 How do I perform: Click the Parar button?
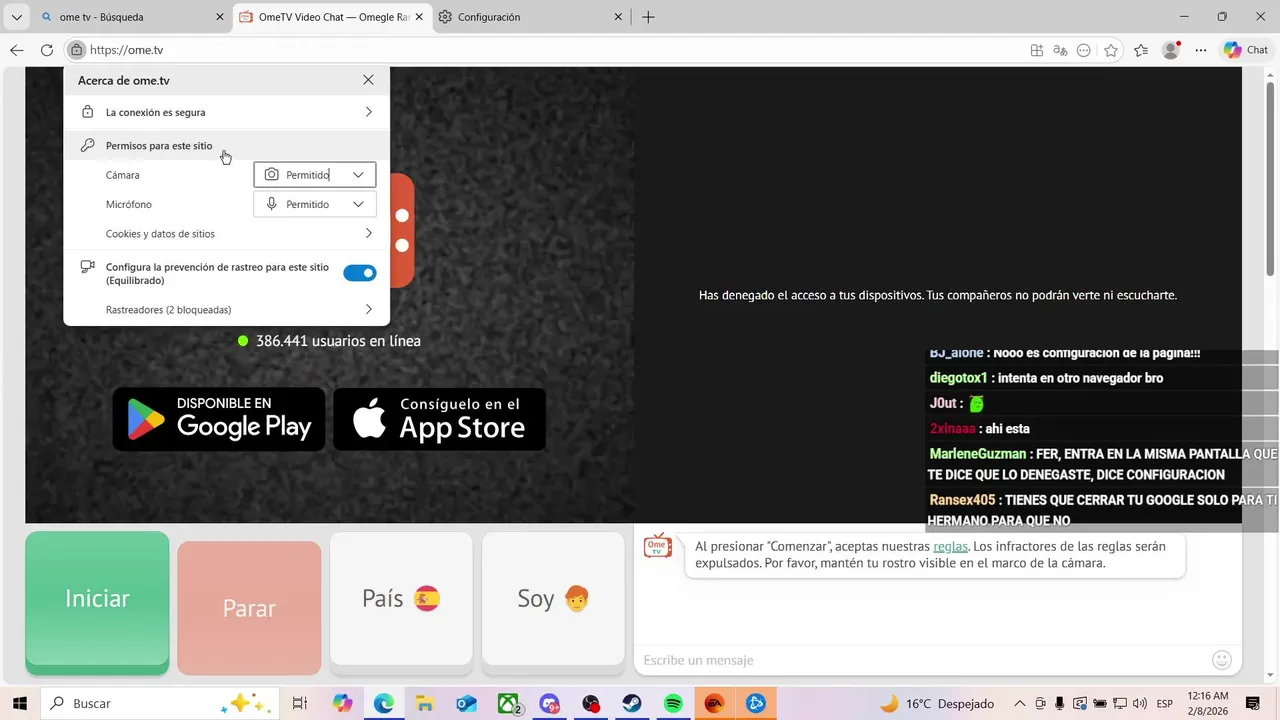point(249,607)
